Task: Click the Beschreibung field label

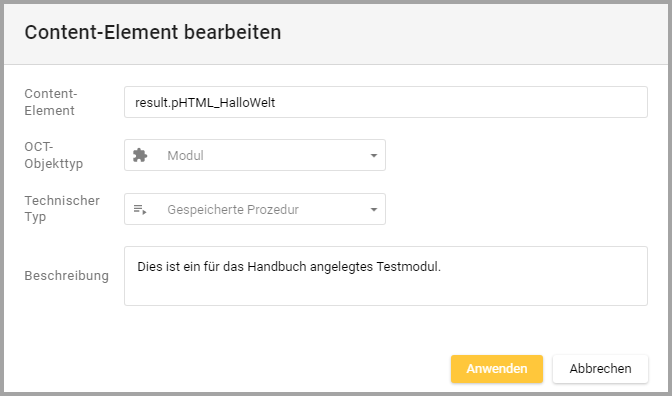Action: coord(66,276)
